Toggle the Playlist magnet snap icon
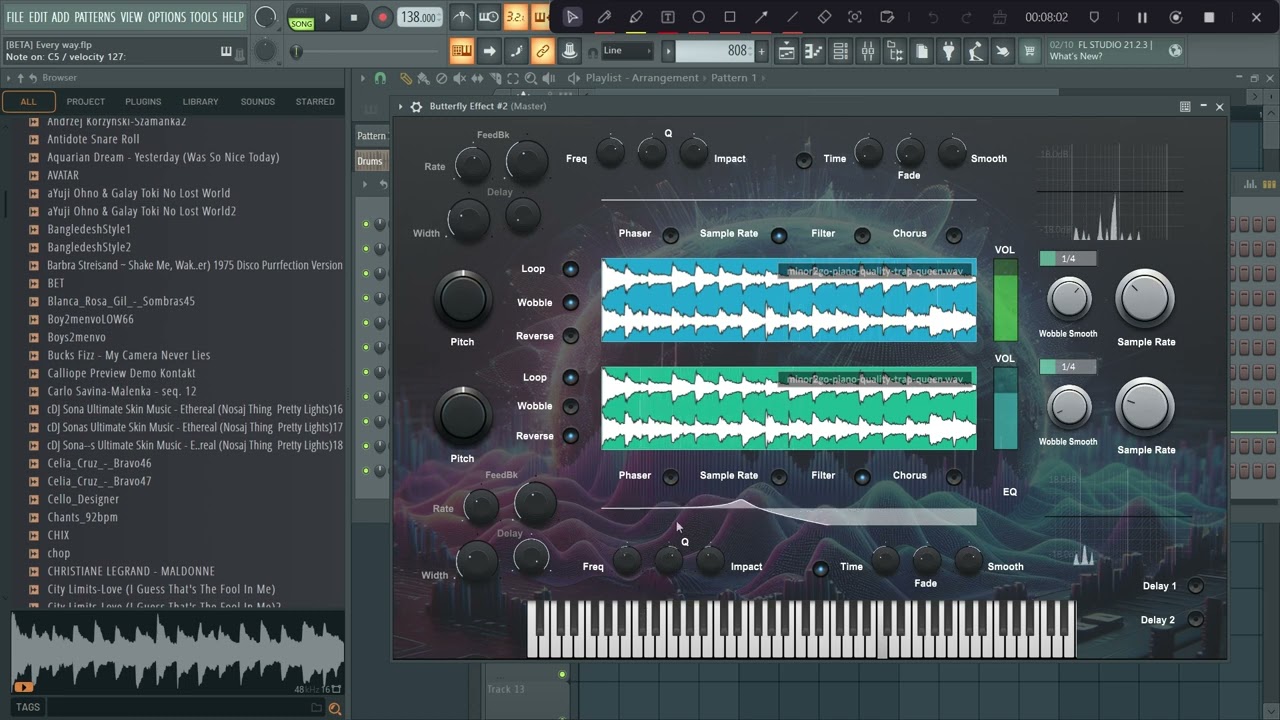This screenshot has height=720, width=1280. (x=380, y=78)
